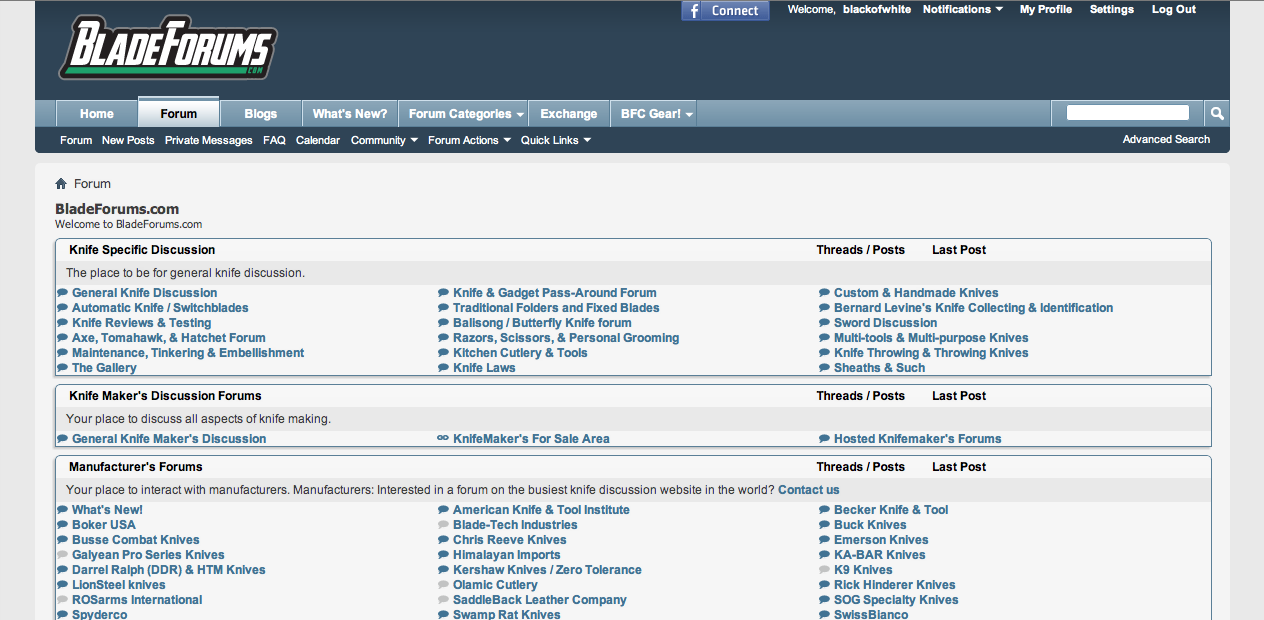Click bubble icon beside Sword Discussion

pyautogui.click(x=825, y=323)
